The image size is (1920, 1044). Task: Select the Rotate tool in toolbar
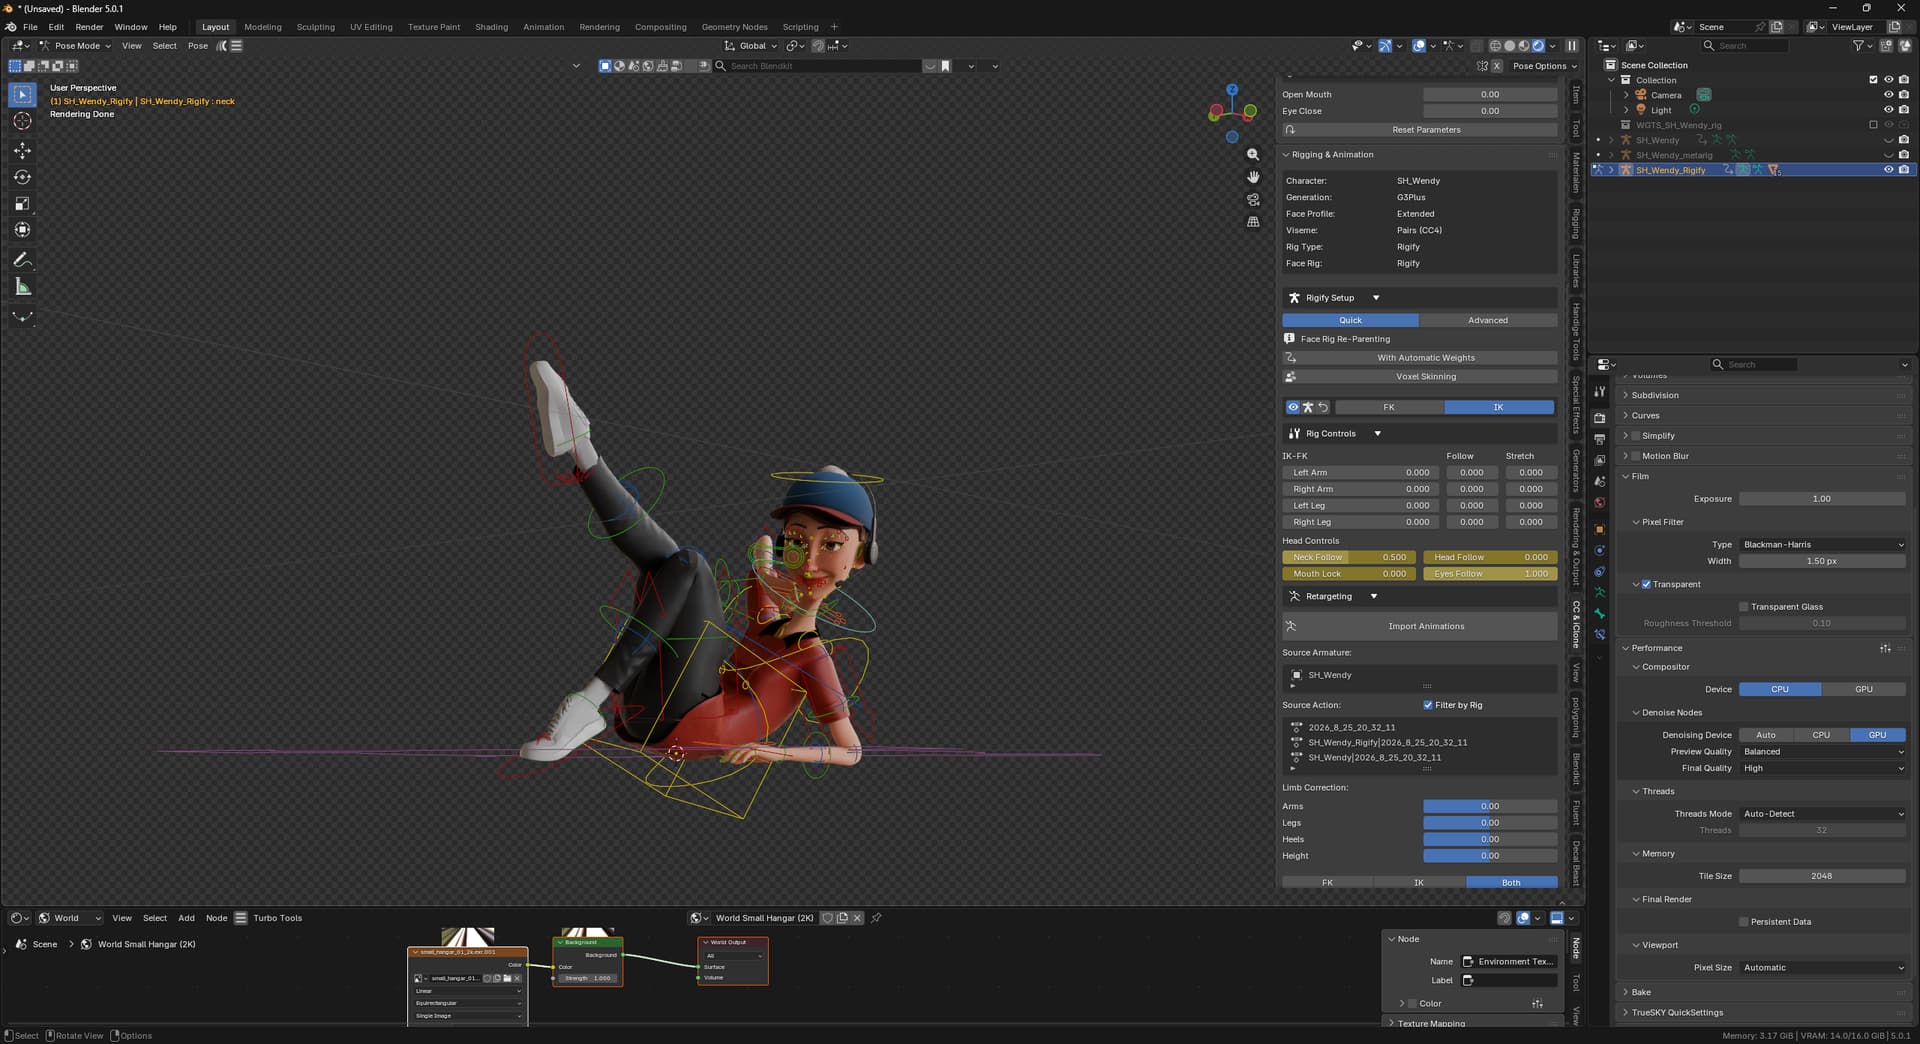[22, 177]
